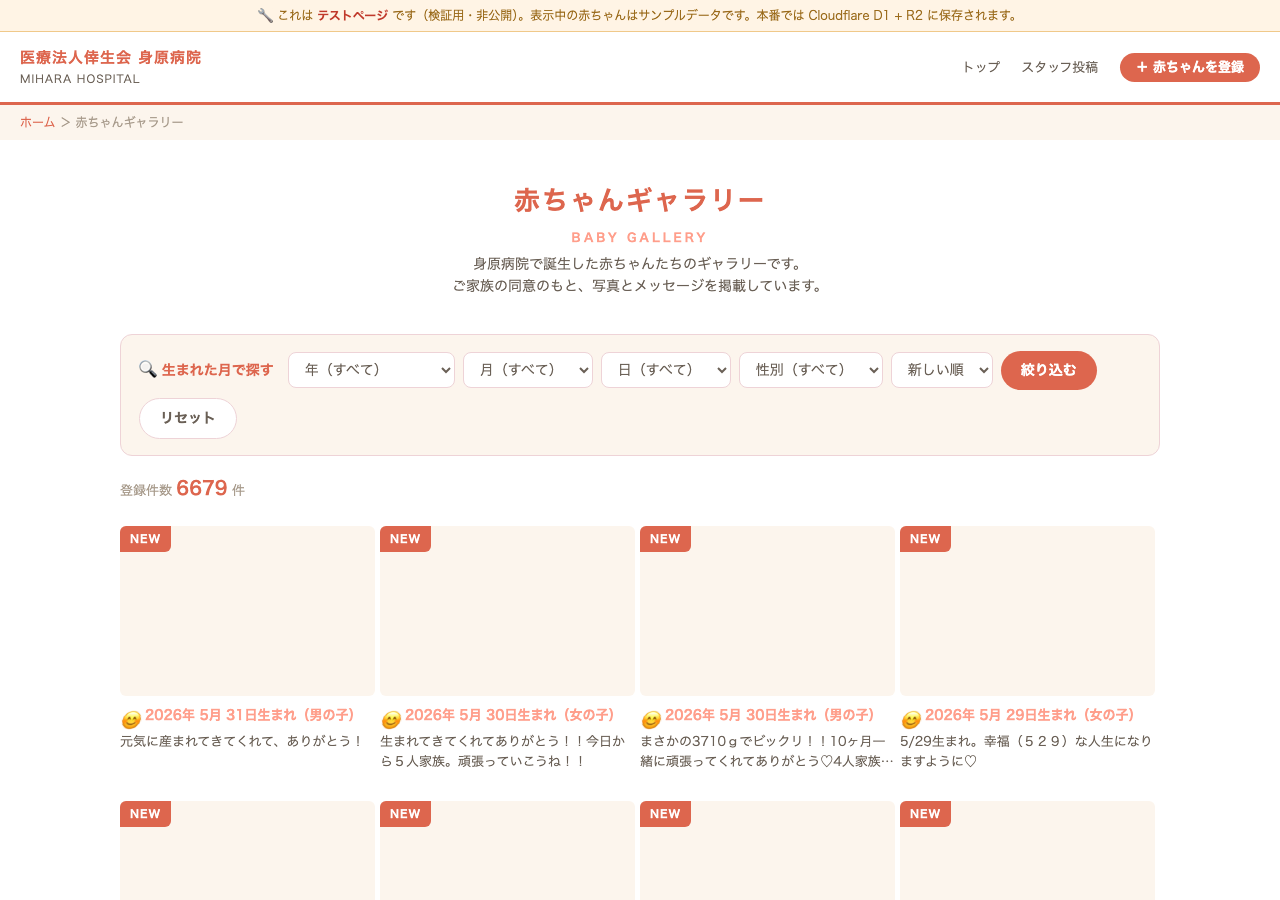The height and width of the screenshot is (900, 1280).
Task: Open the 性別（すべて） gender dropdown
Action: pyautogui.click(x=811, y=370)
